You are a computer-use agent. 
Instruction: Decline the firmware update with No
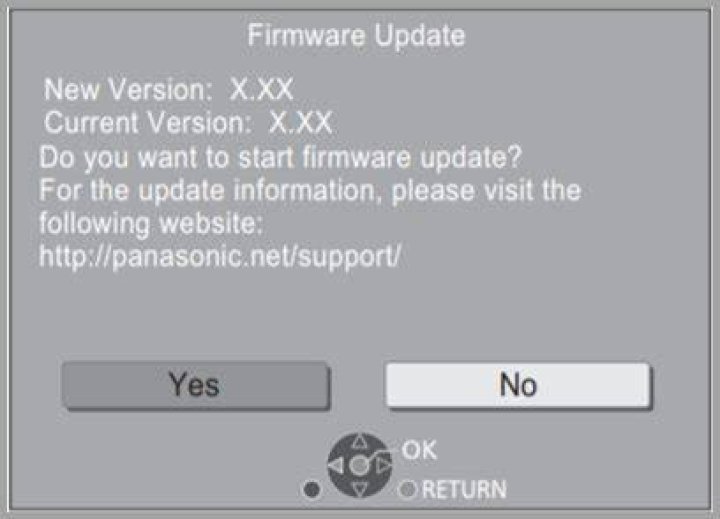tap(518, 384)
